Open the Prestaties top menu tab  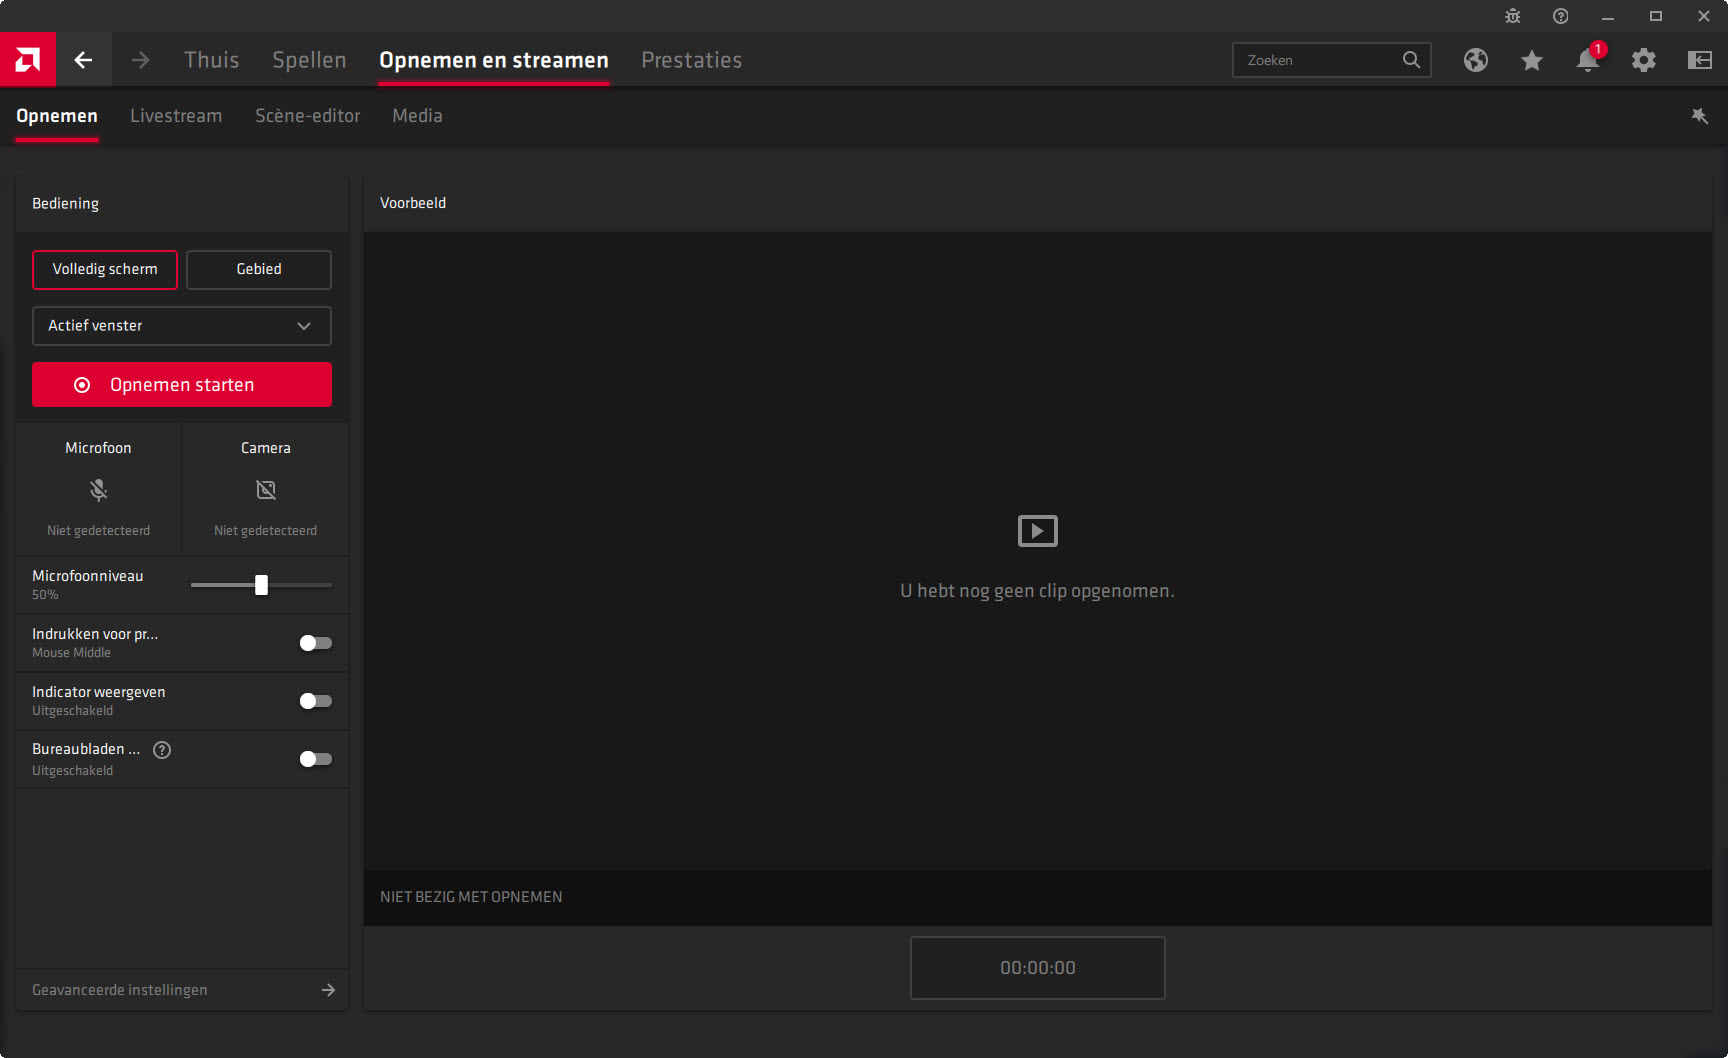pyautogui.click(x=691, y=60)
